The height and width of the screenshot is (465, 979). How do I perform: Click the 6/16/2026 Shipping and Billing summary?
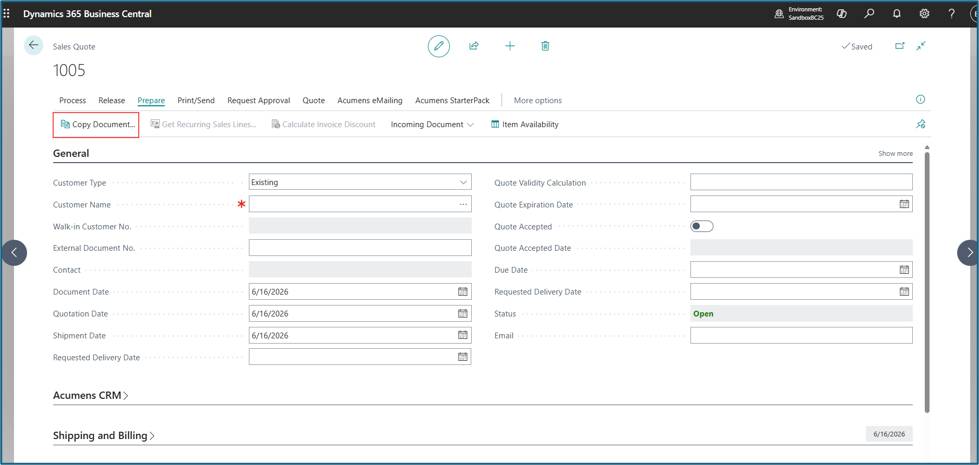889,434
